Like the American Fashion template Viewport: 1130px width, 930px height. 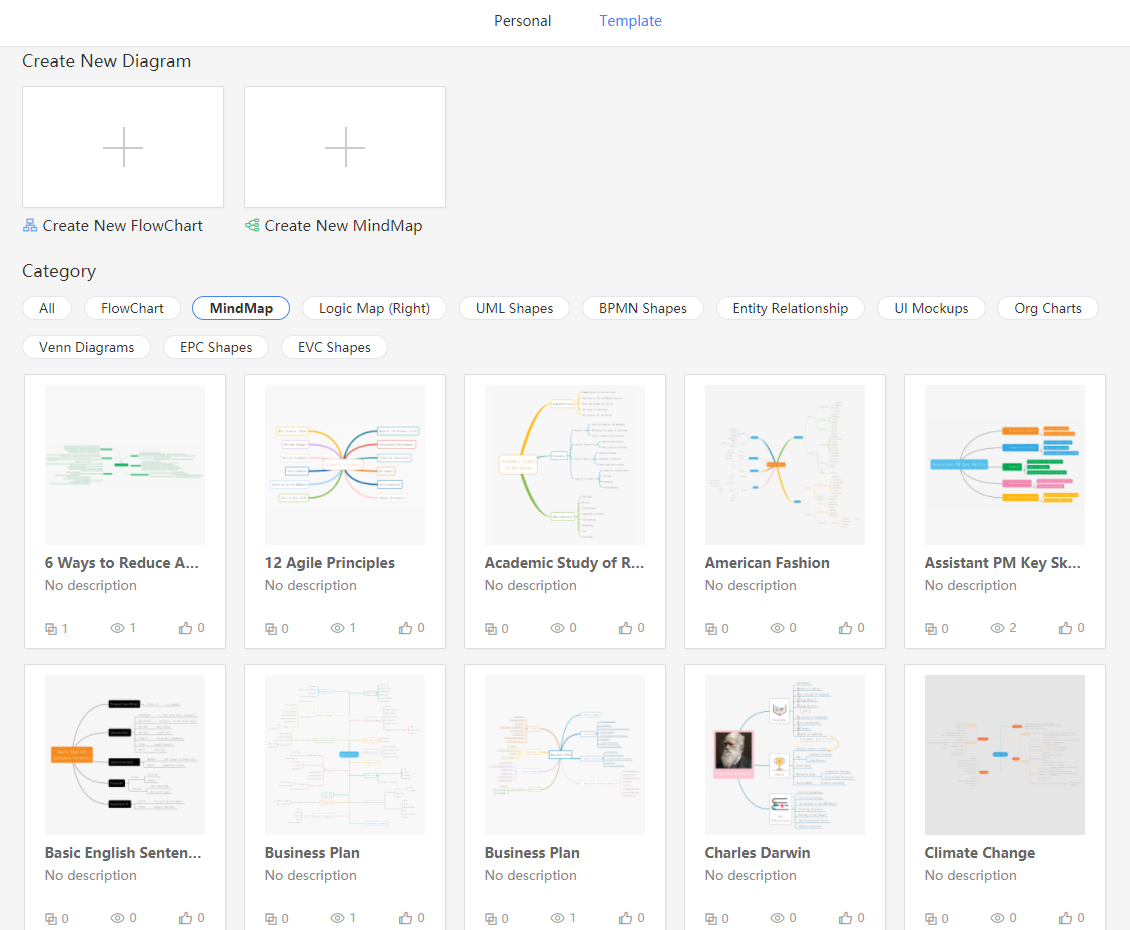click(845, 628)
